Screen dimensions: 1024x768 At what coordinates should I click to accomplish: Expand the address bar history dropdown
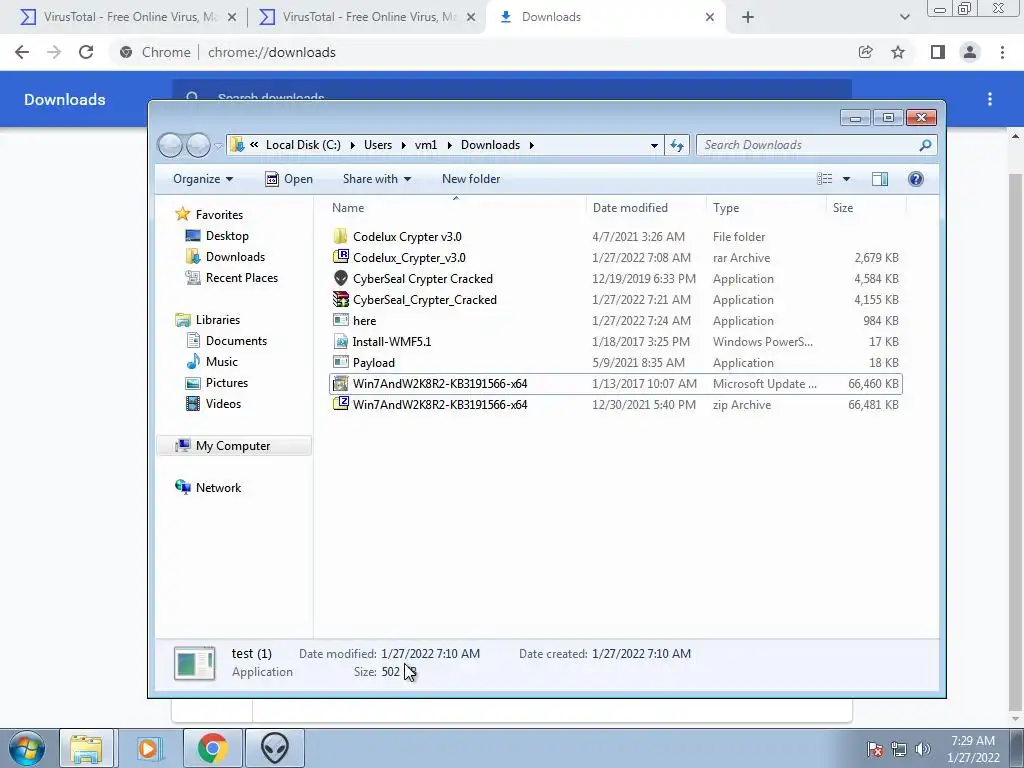654,145
